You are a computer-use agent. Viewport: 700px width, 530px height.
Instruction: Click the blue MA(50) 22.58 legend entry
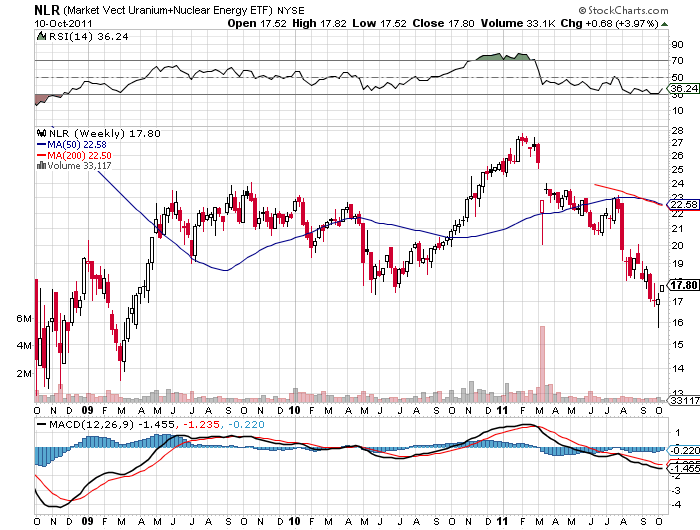click(x=71, y=145)
